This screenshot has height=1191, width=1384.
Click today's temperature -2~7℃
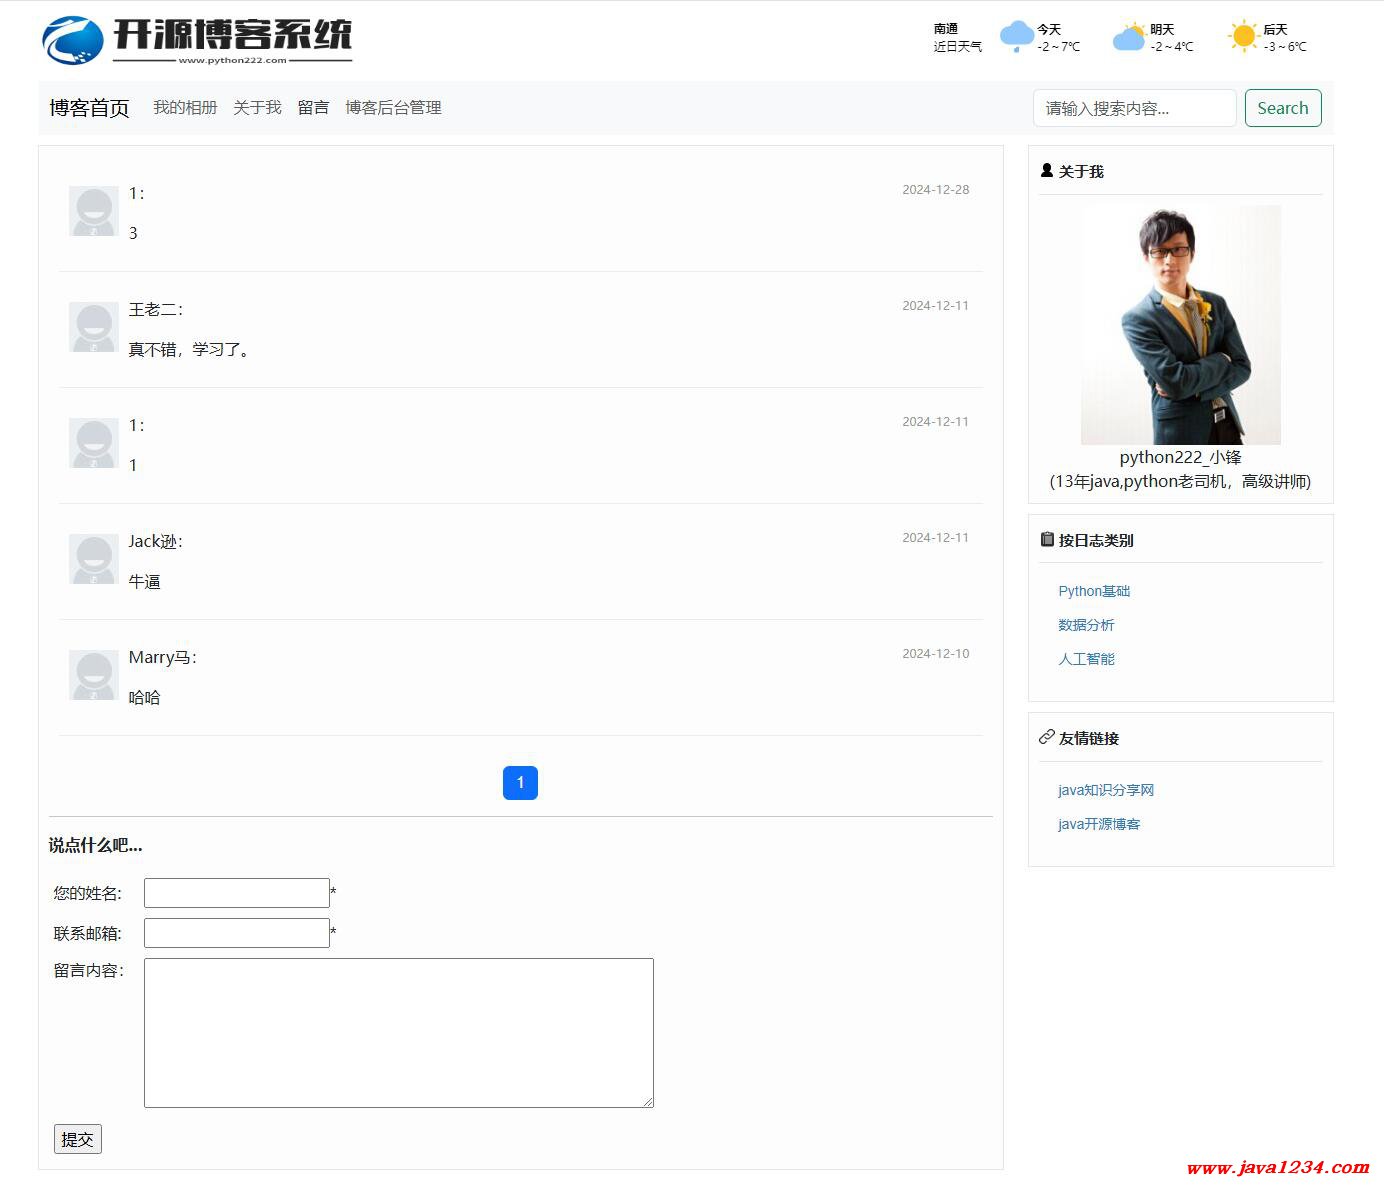pyautogui.click(x=1058, y=46)
